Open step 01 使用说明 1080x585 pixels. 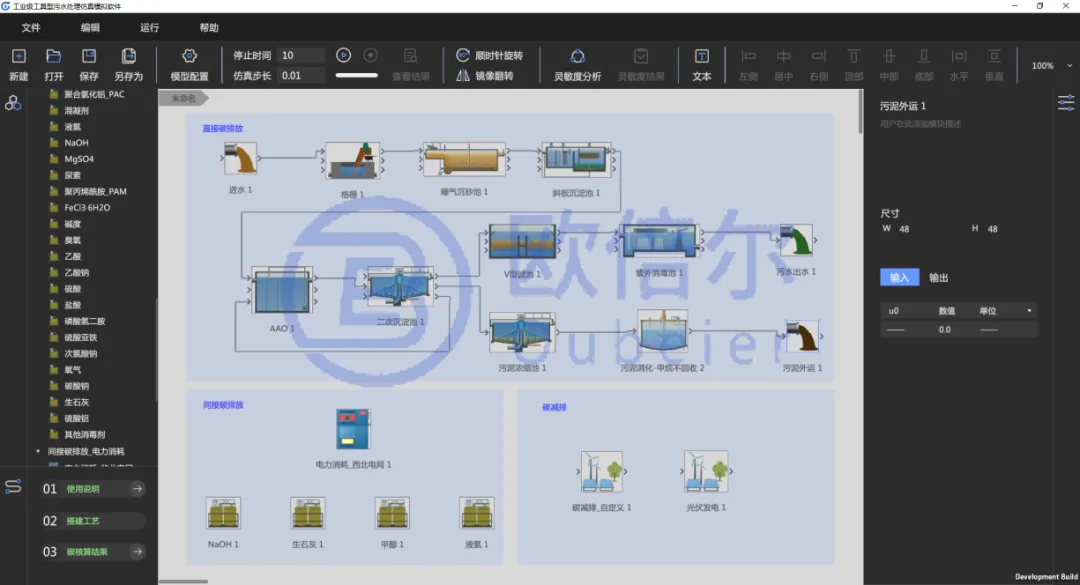pos(94,489)
